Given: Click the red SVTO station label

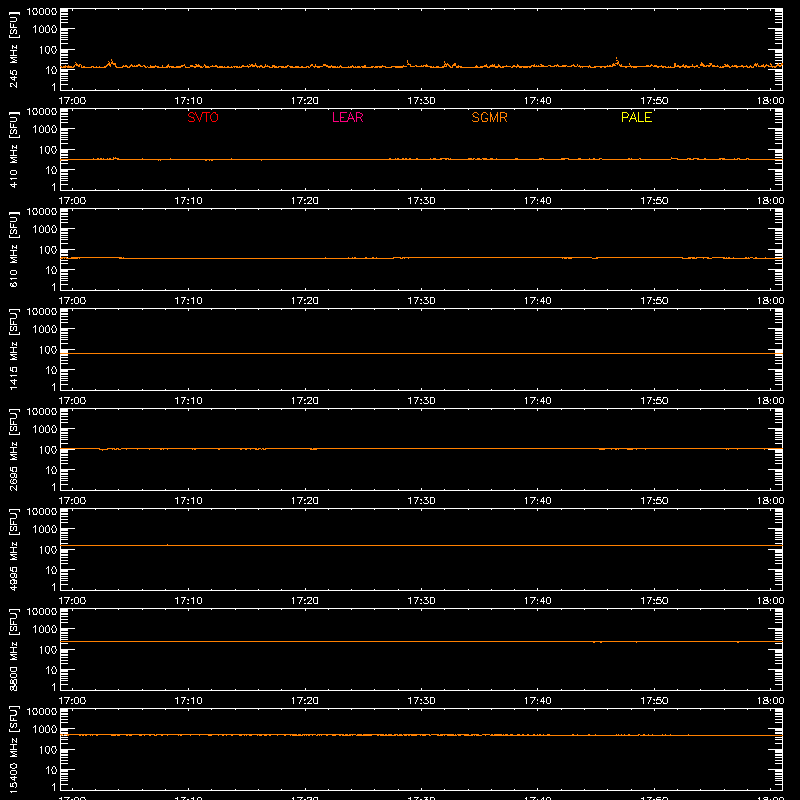Looking at the screenshot, I should point(203,117).
